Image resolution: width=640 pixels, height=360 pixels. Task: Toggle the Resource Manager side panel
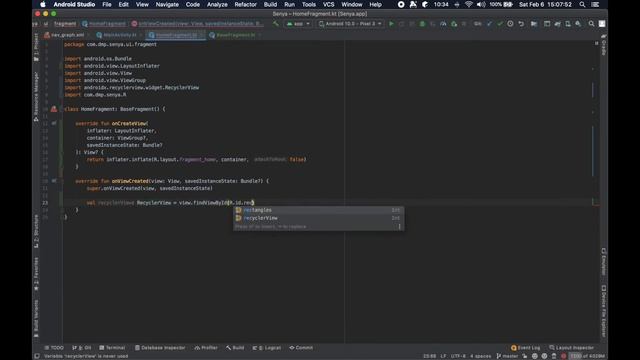click(x=36, y=96)
